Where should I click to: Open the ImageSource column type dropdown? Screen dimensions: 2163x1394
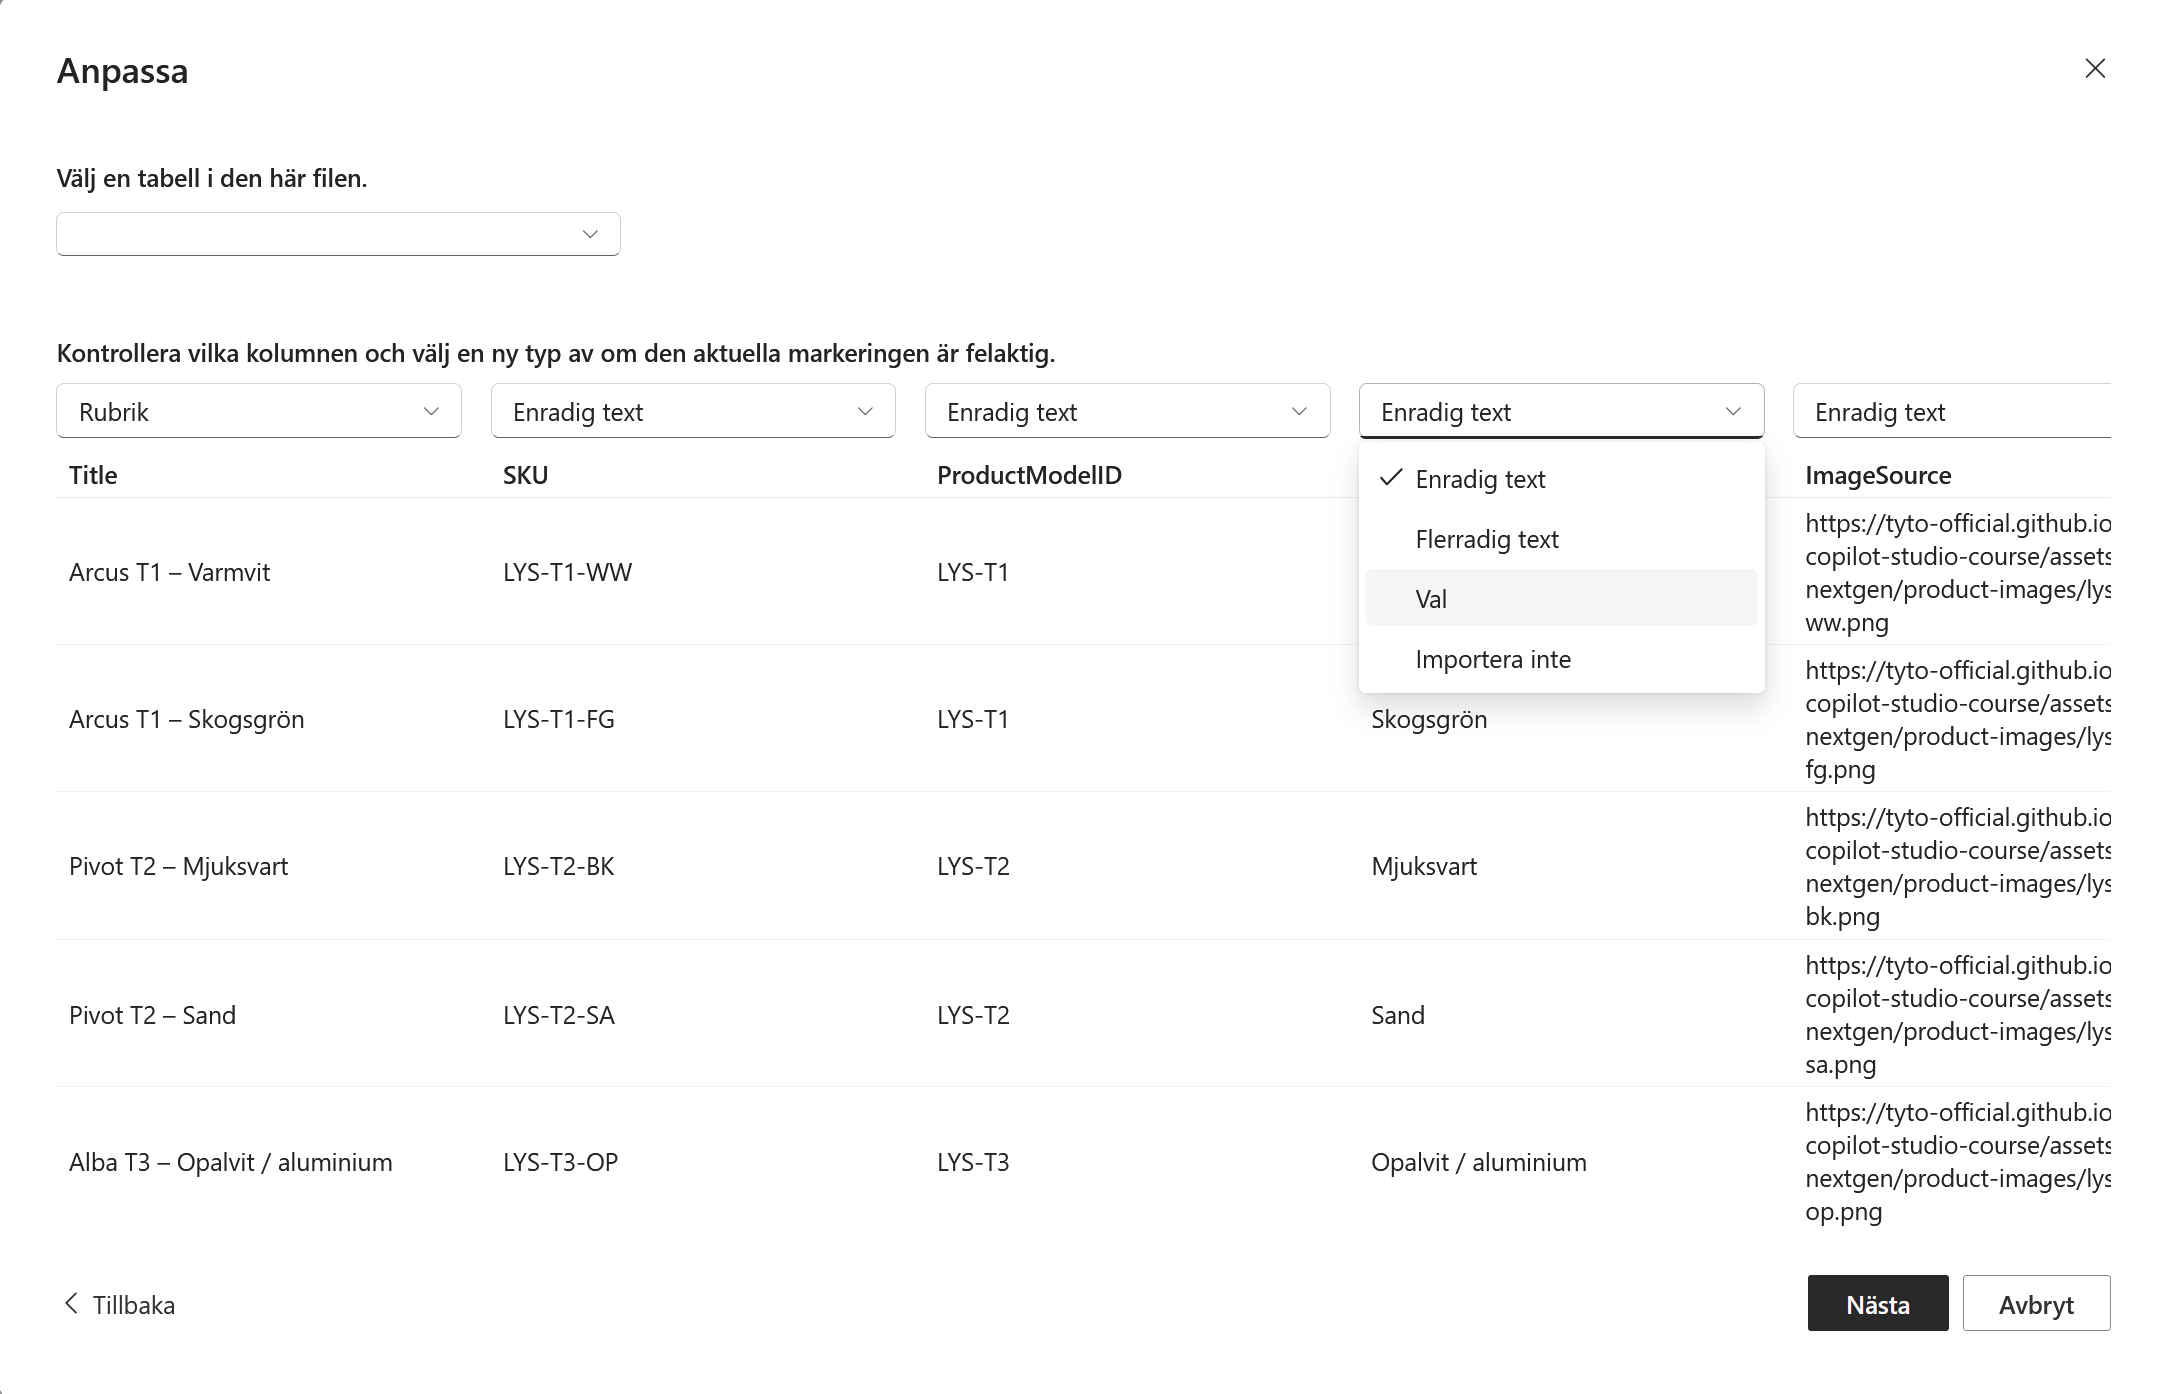coord(1952,411)
